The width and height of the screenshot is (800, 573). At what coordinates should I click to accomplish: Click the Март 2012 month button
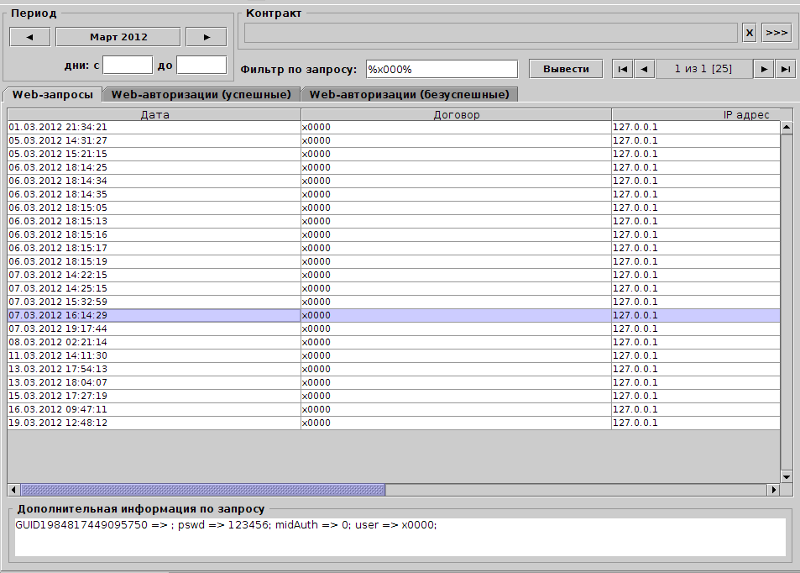pyautogui.click(x=118, y=37)
